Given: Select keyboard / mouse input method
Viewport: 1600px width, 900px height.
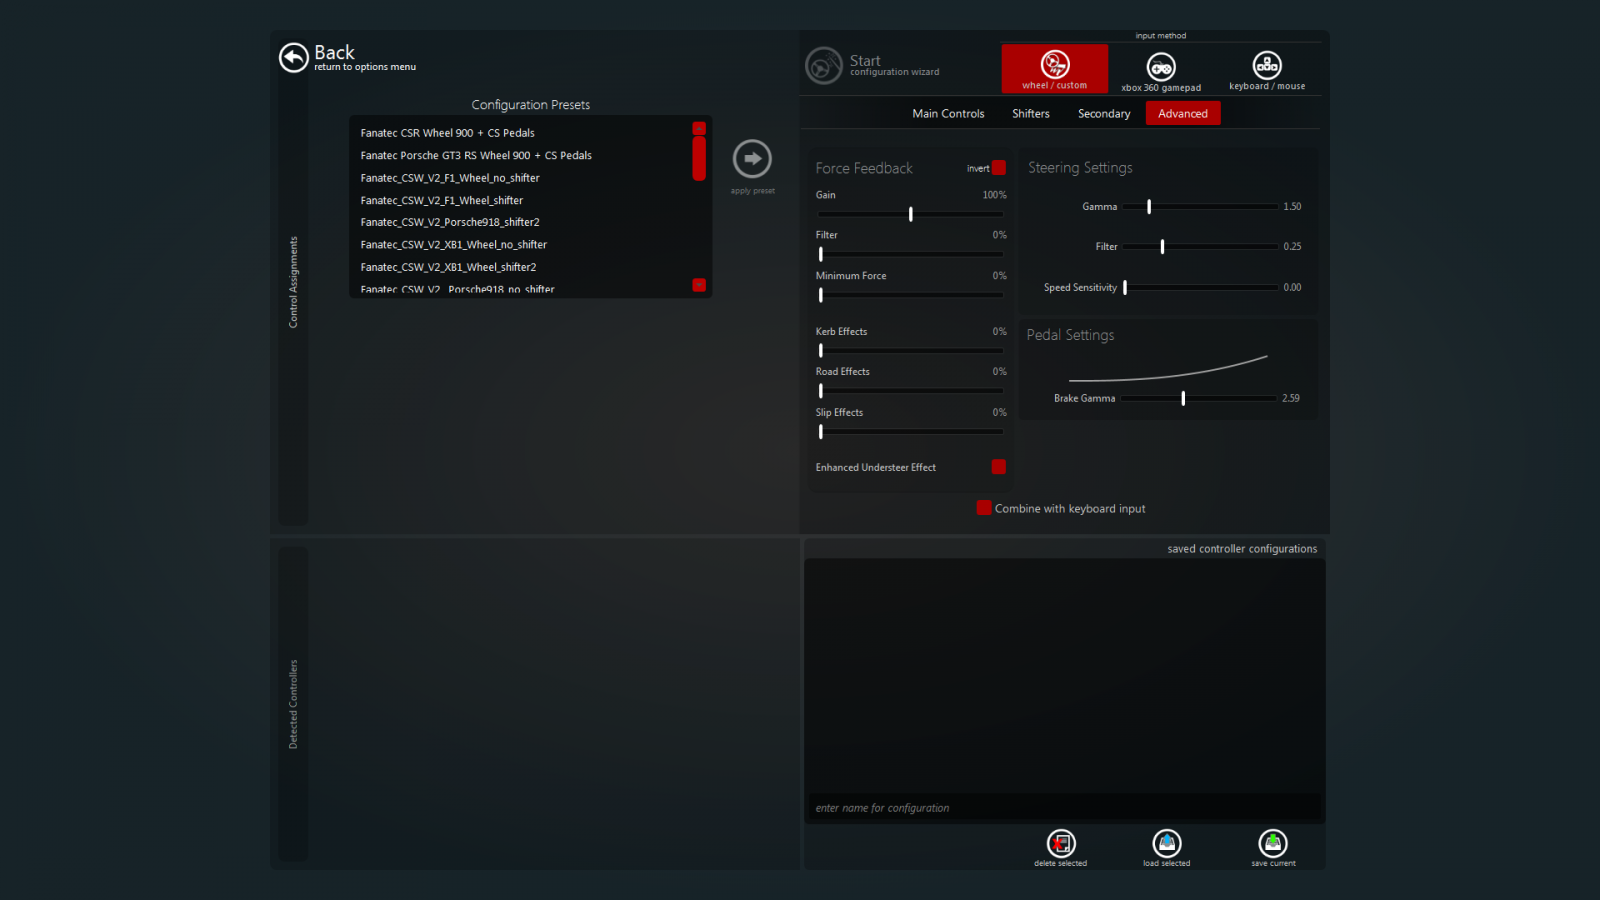Looking at the screenshot, I should [x=1267, y=71].
